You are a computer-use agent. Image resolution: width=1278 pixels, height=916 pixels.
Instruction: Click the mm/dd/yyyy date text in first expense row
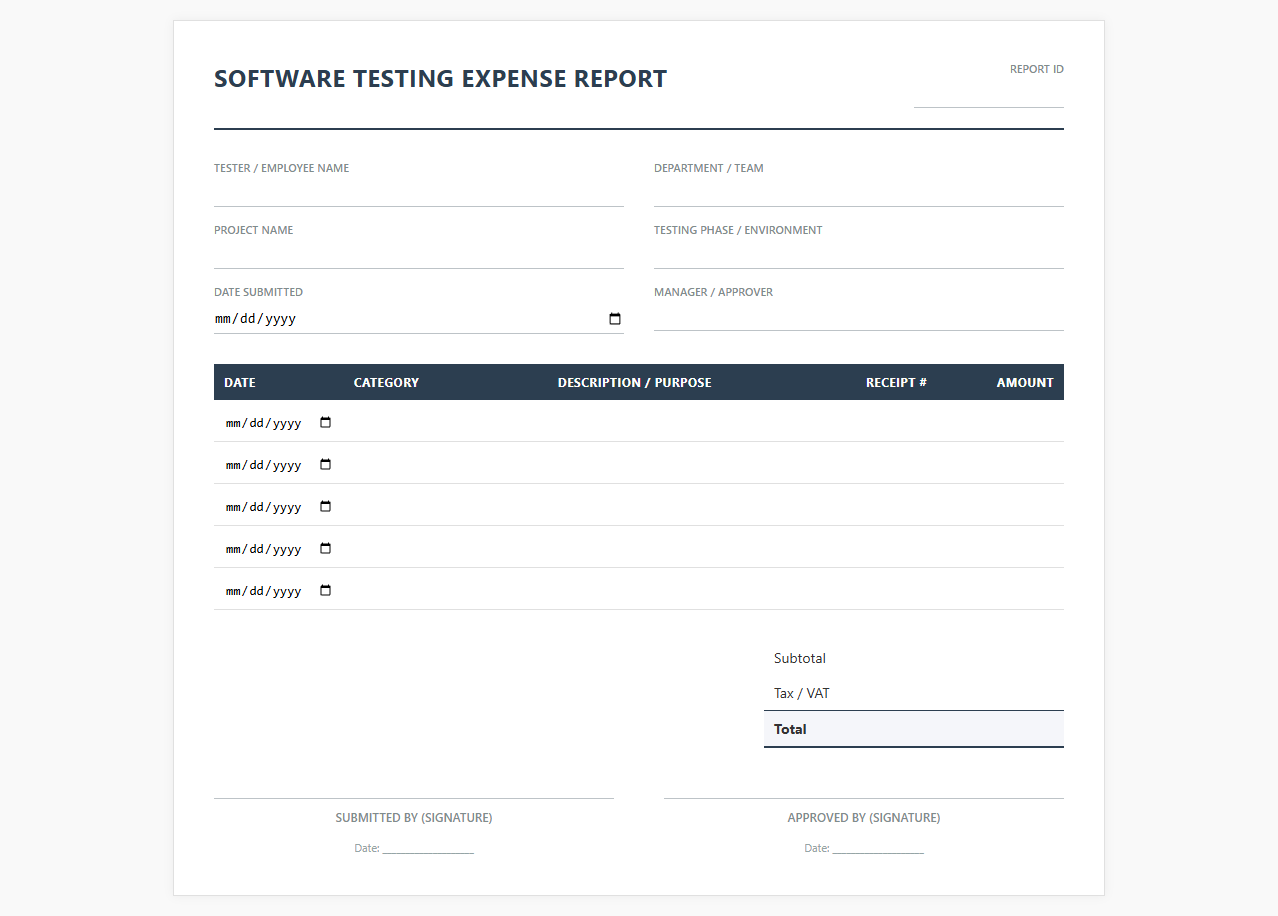coord(264,423)
